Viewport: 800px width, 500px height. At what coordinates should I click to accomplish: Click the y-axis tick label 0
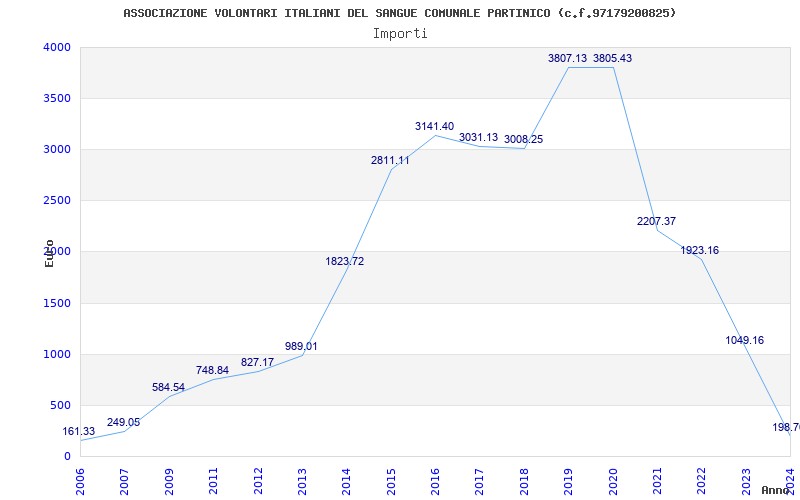pos(67,457)
